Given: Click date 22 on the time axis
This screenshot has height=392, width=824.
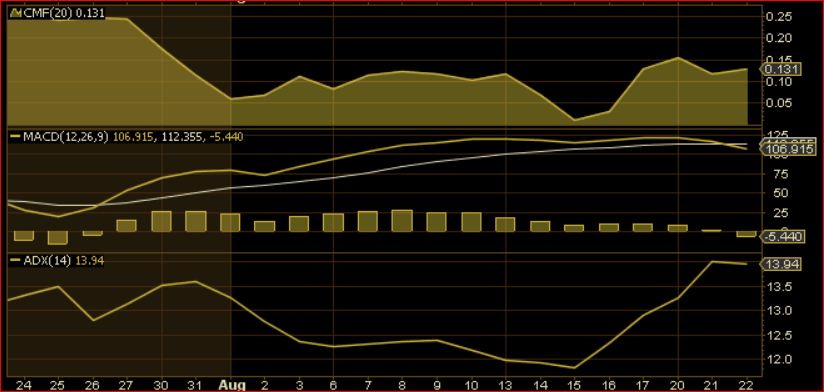Looking at the screenshot, I should 746,384.
